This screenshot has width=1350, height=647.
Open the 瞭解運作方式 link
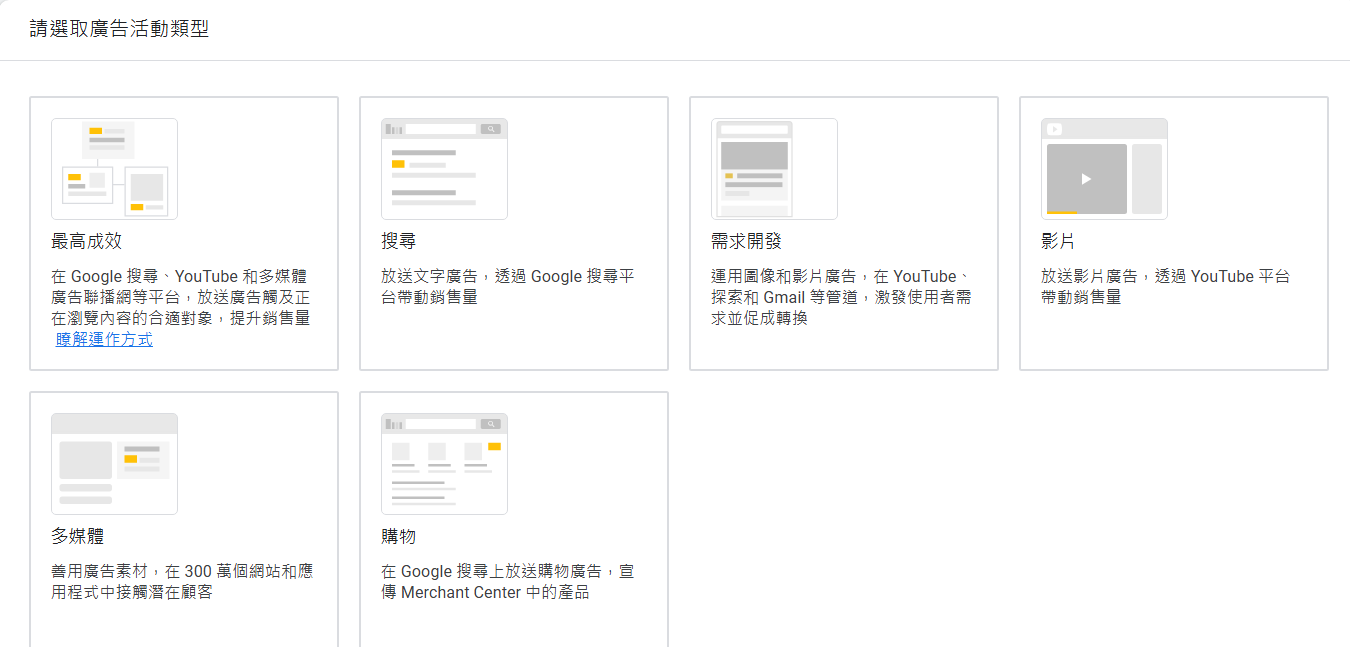pyautogui.click(x=105, y=340)
